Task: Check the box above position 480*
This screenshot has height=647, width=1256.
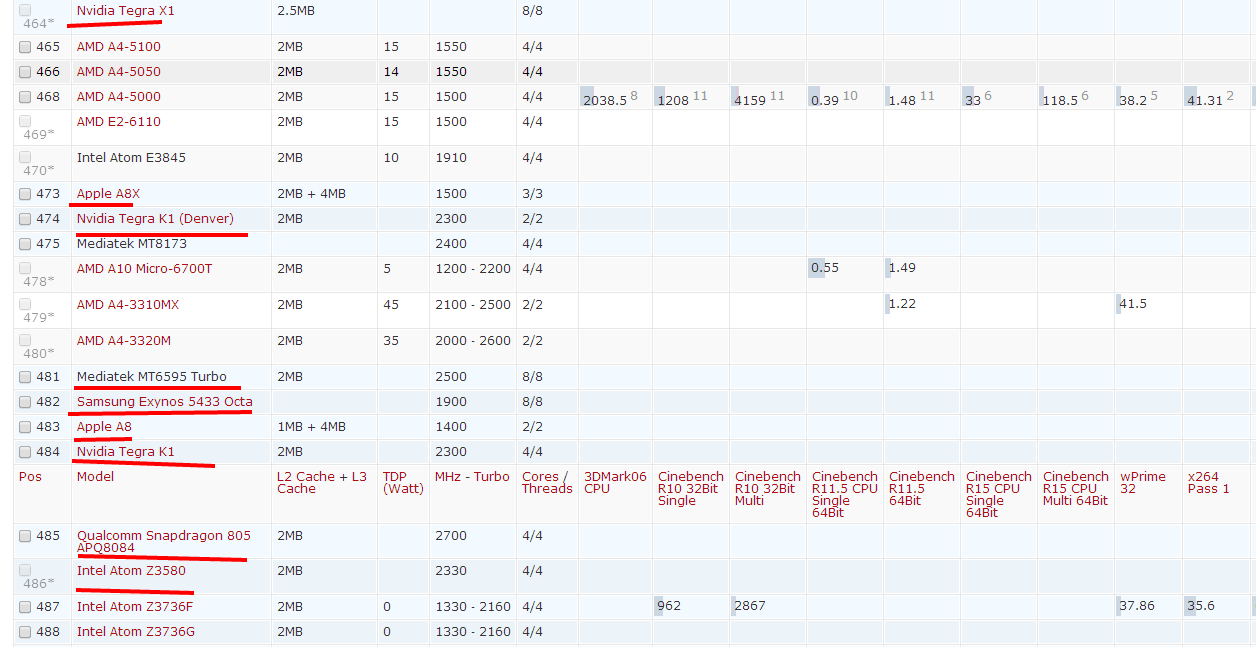Action: (25, 340)
